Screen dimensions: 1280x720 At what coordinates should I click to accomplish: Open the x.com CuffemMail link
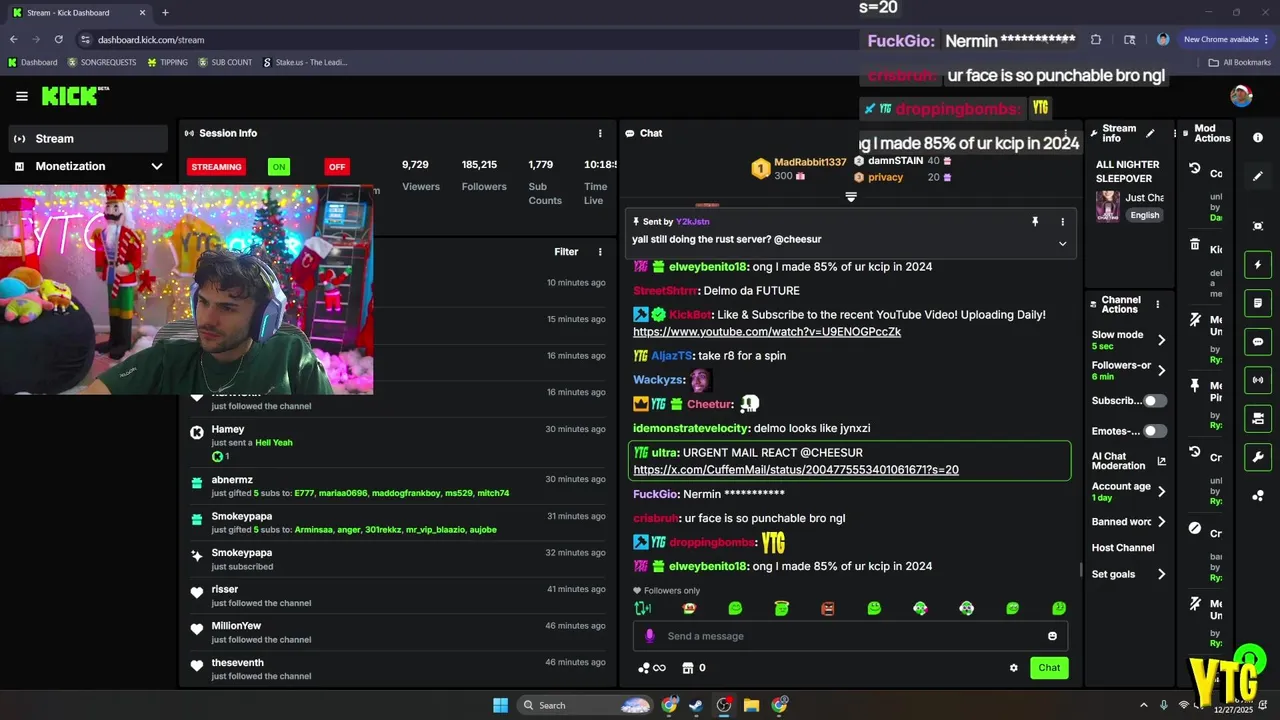[x=796, y=470]
